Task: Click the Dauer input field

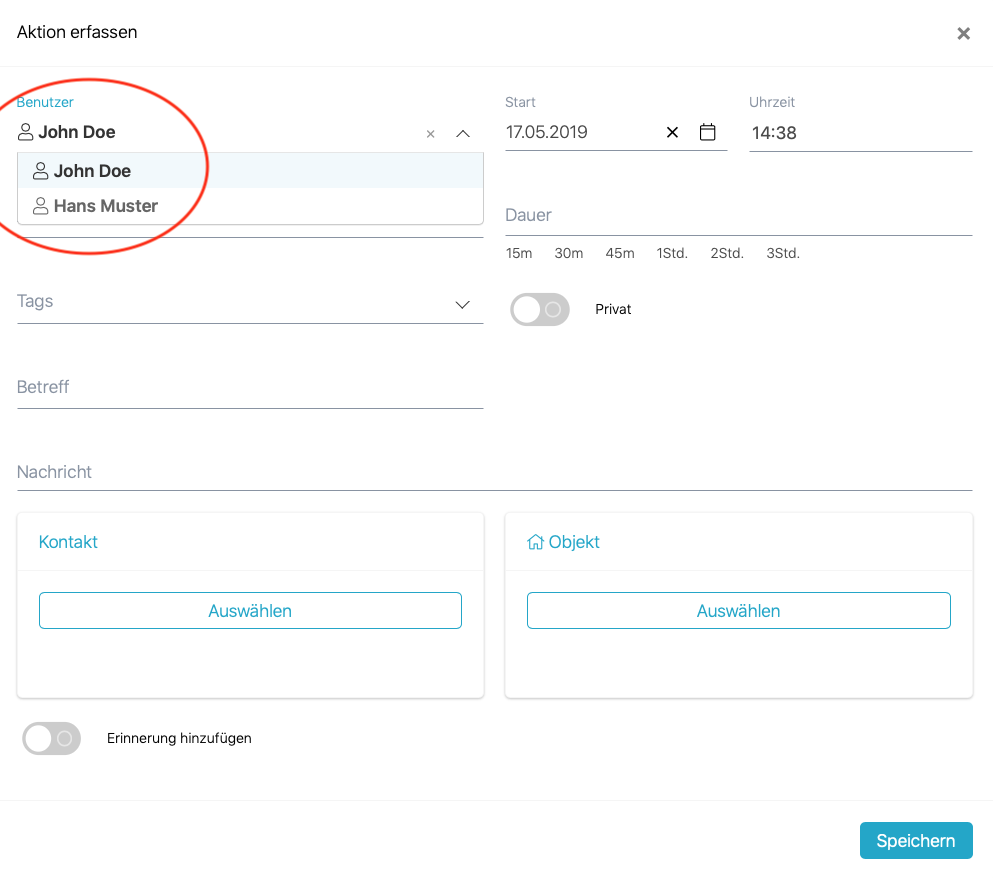Action: (x=738, y=216)
